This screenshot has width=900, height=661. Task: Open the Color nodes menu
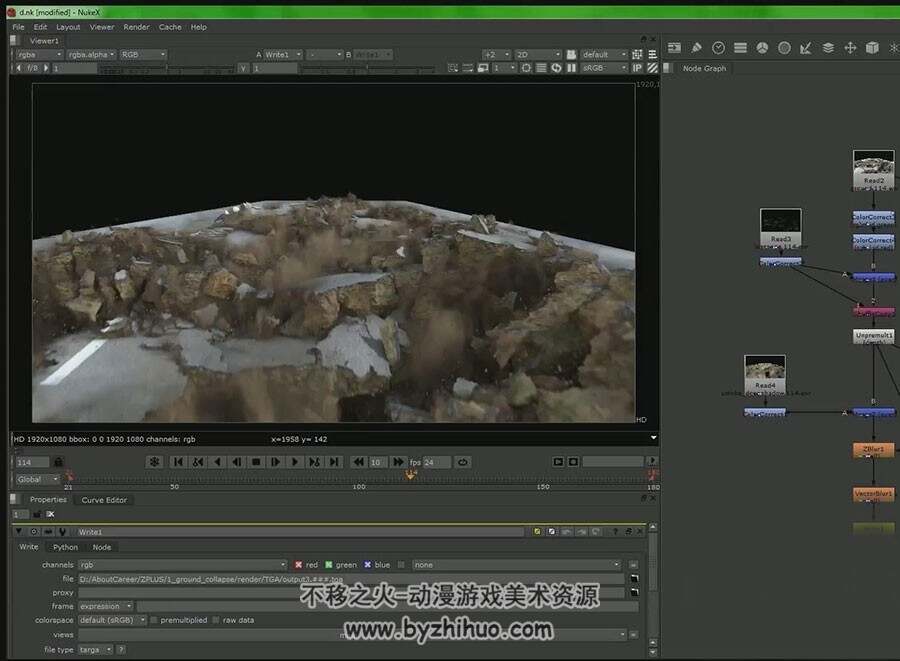(762, 48)
